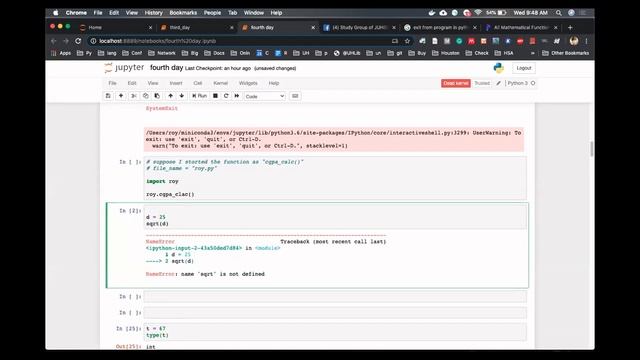Switch to the third_day browser tab
The height and width of the screenshot is (360, 640).
[197, 27]
